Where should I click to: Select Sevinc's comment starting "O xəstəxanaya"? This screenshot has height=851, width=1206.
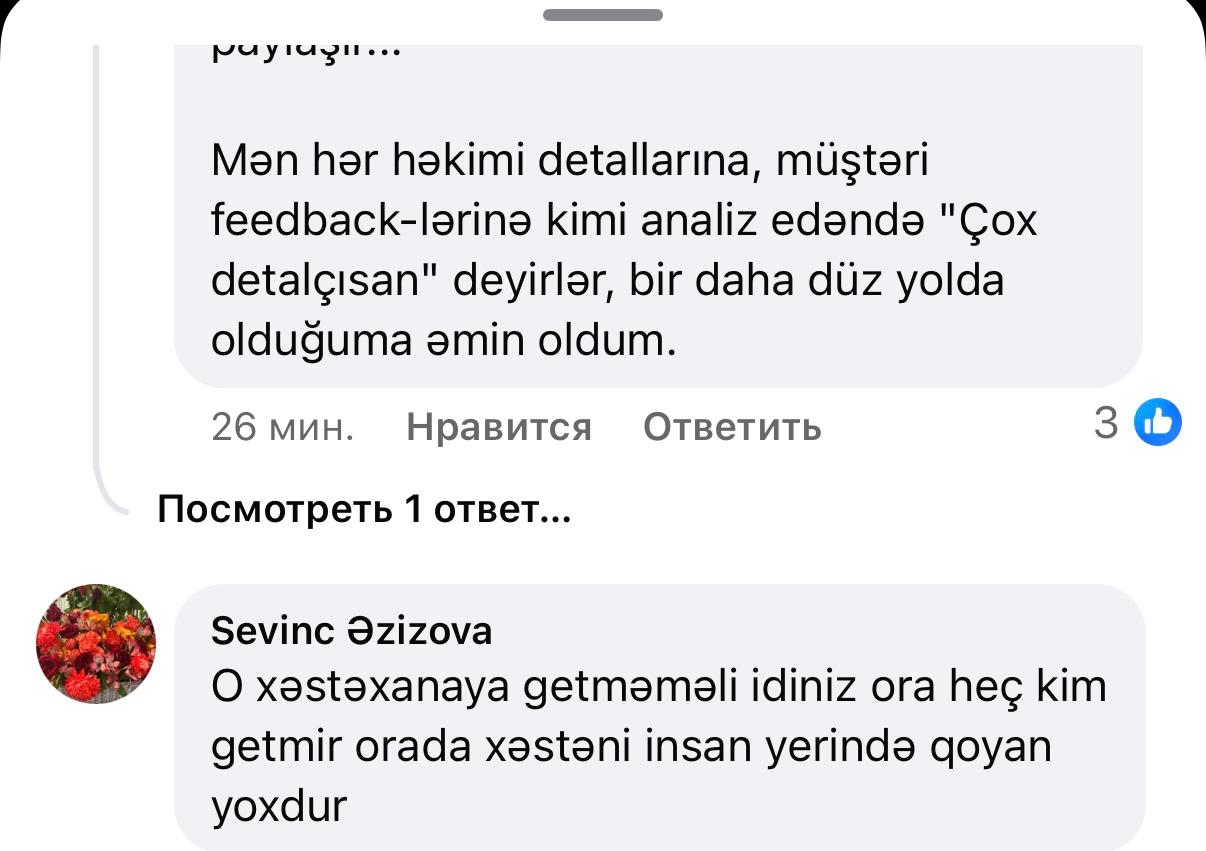pyautogui.click(x=658, y=688)
